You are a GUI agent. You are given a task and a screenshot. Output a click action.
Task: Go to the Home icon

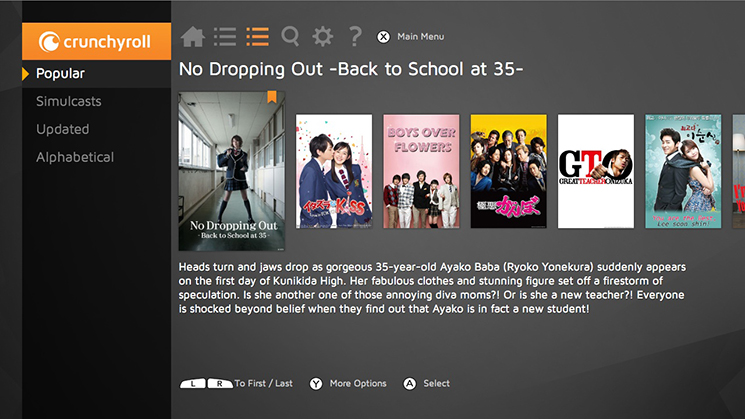coord(192,37)
